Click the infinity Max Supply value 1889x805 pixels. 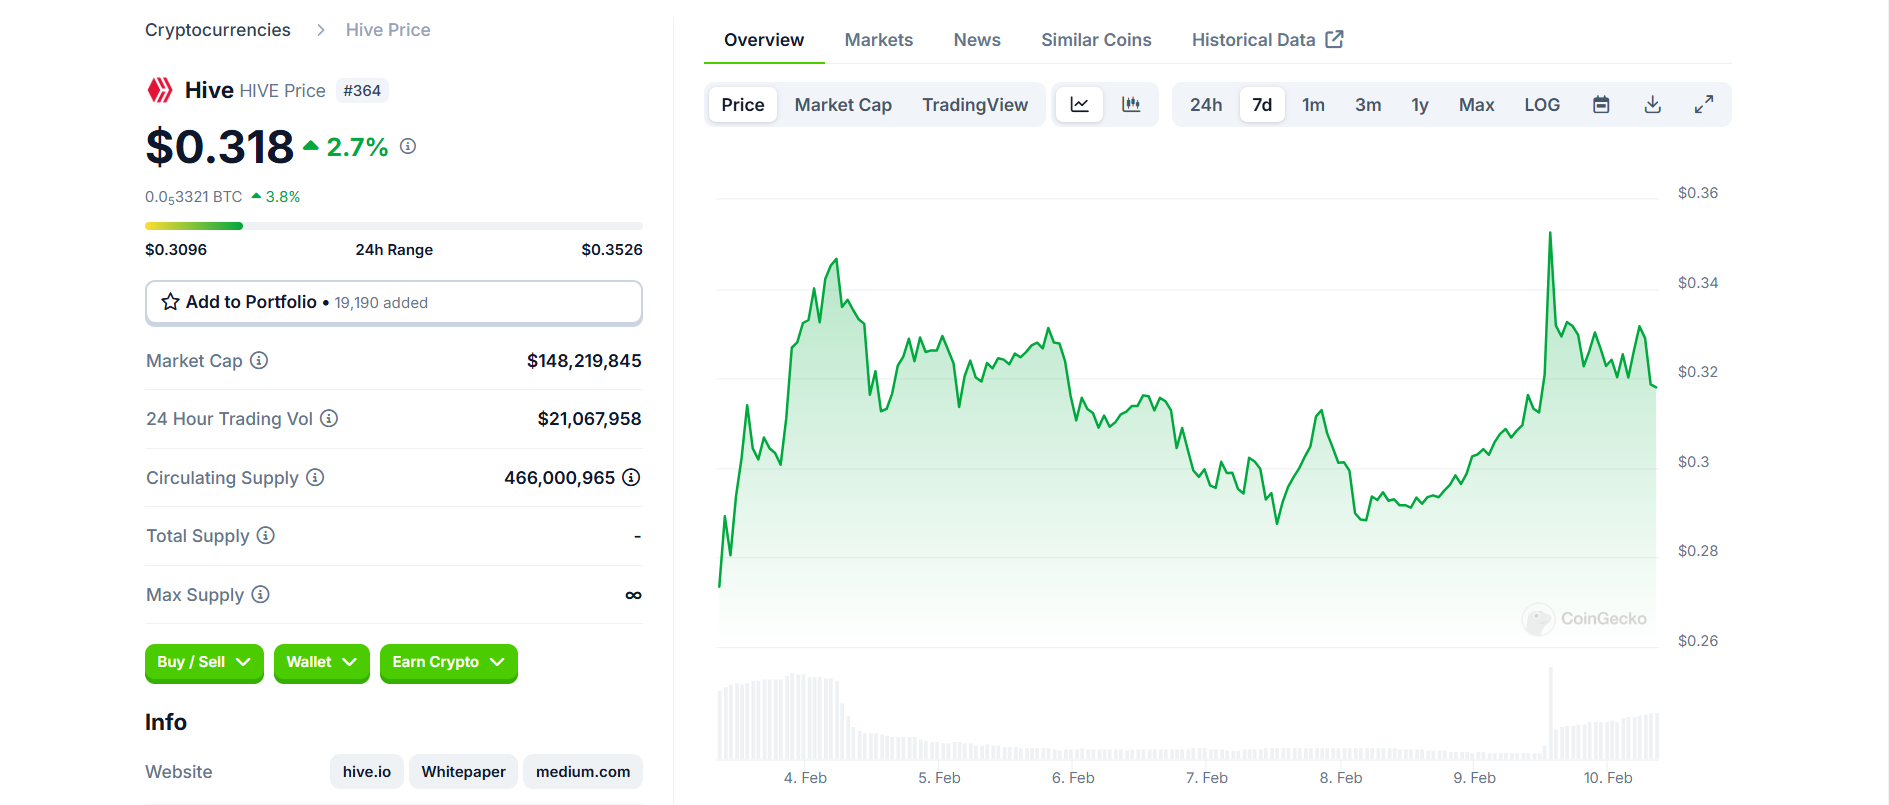coord(633,595)
